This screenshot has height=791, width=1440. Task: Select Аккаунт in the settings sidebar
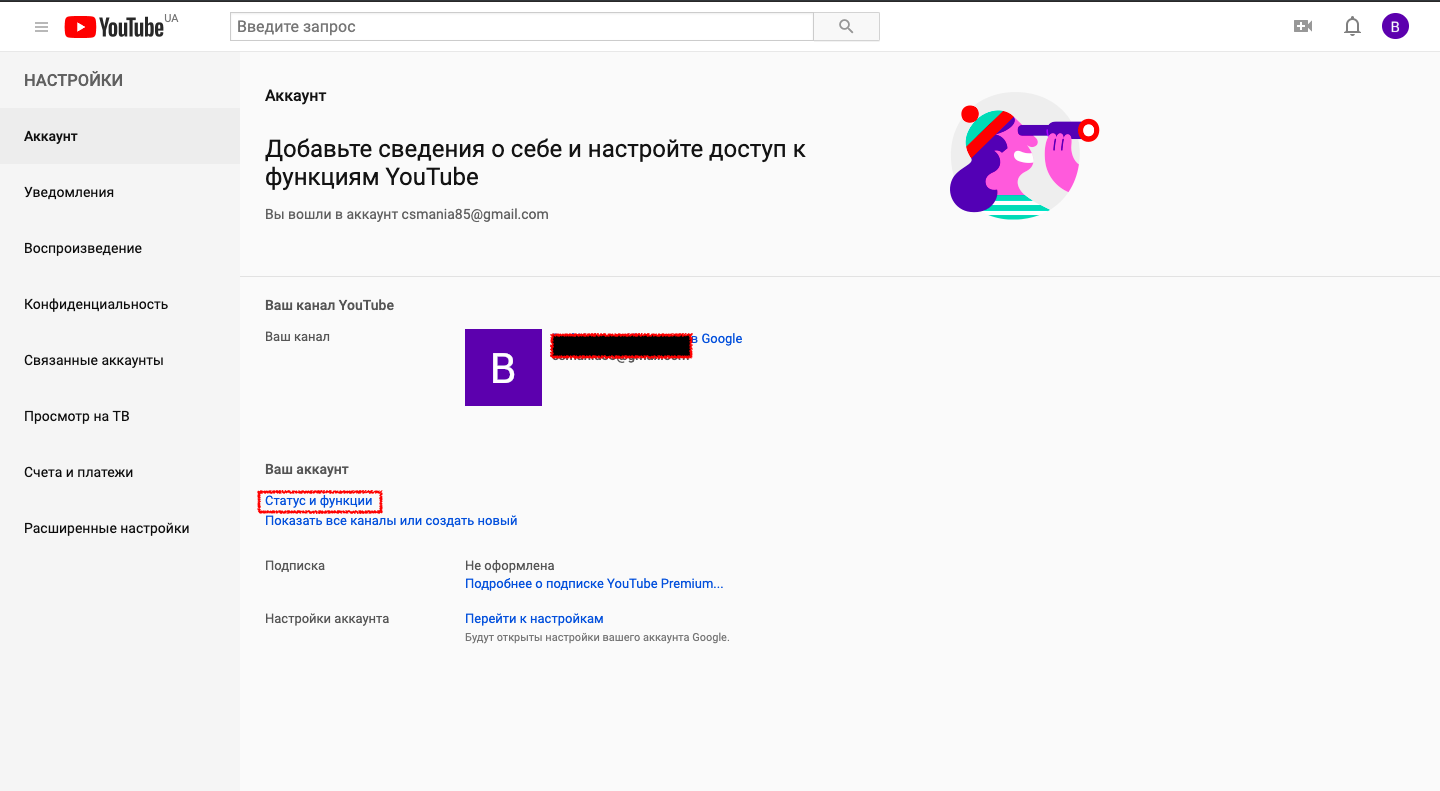click(x=51, y=136)
